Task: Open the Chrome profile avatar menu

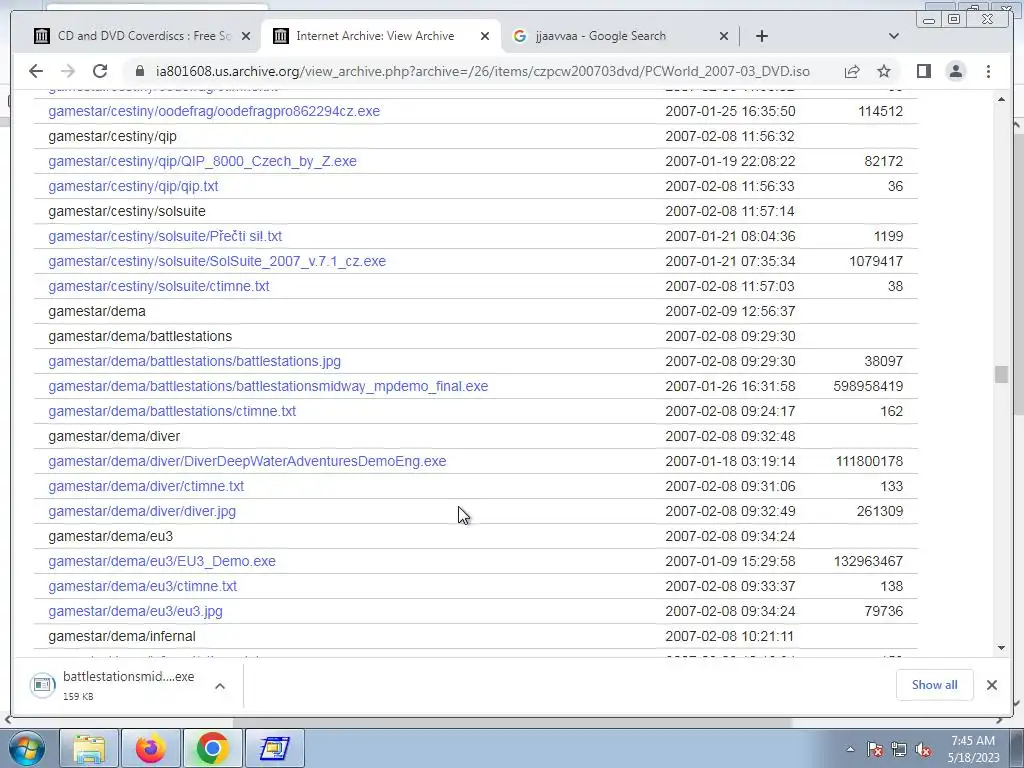Action: 956,71
